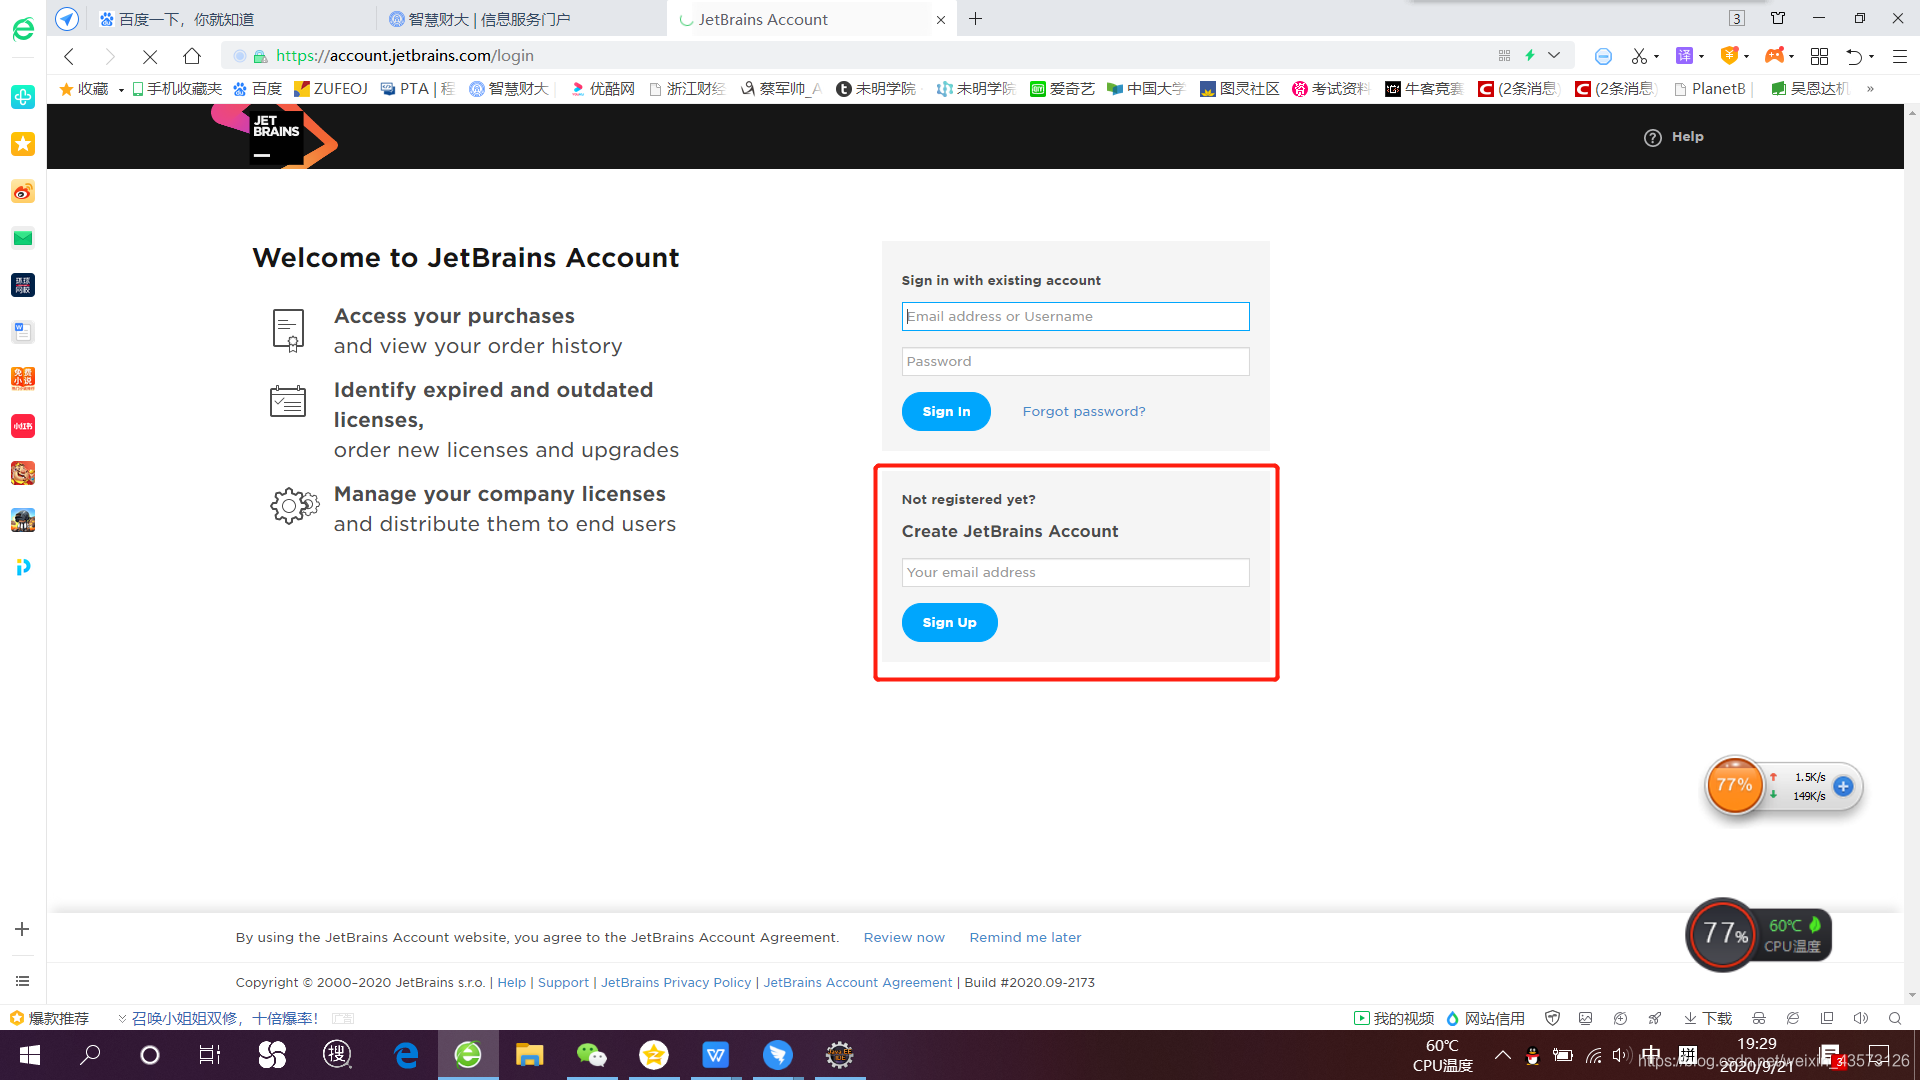Image resolution: width=1920 pixels, height=1080 pixels.
Task: Click the Sign In button
Action: click(945, 411)
